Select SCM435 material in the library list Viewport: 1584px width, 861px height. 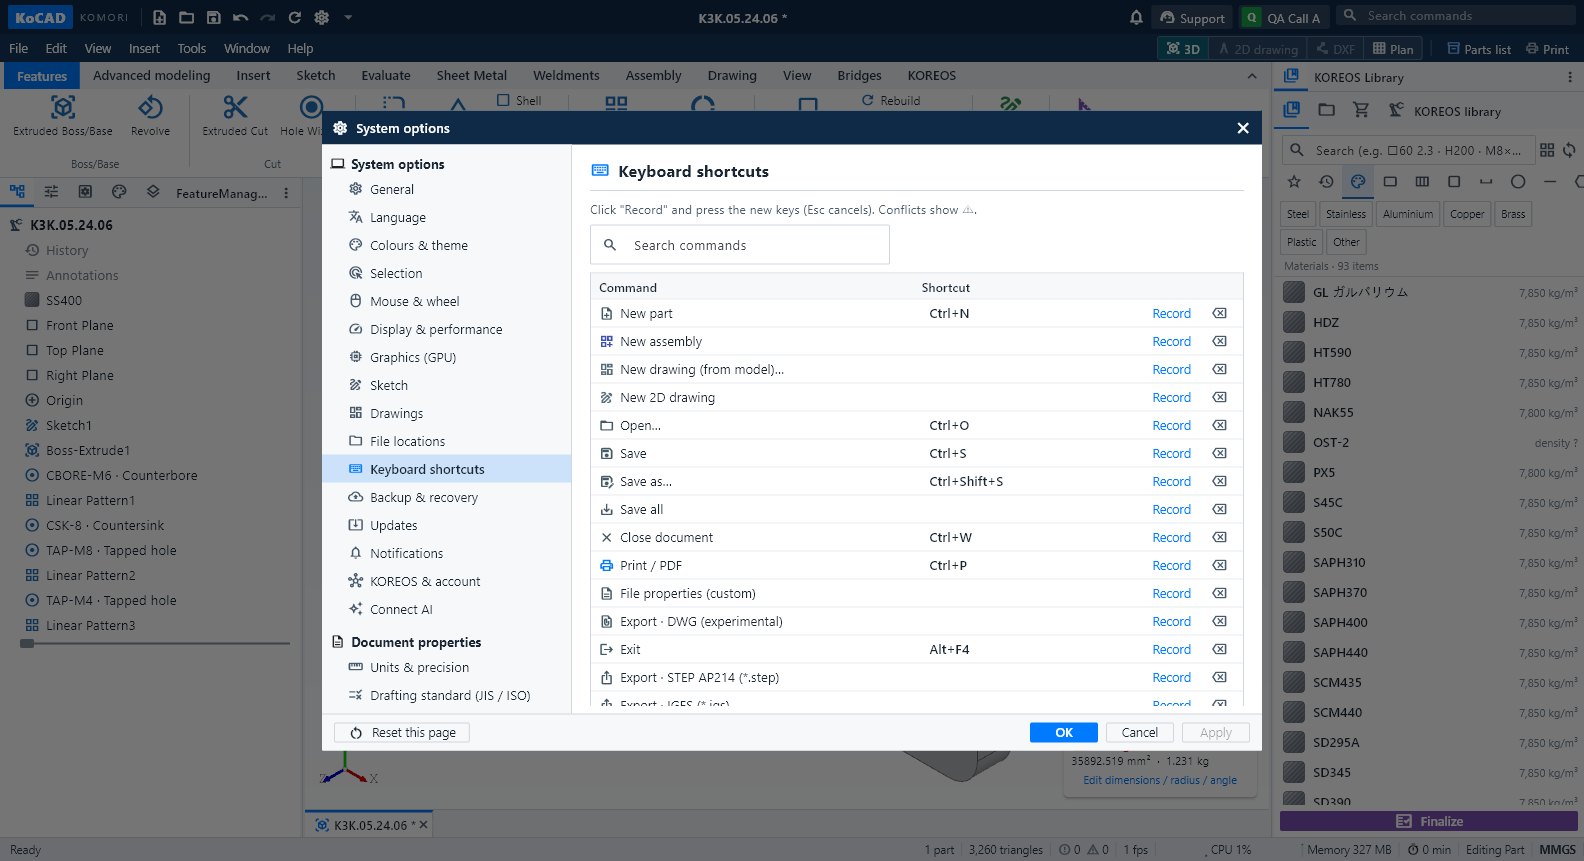coord(1430,682)
